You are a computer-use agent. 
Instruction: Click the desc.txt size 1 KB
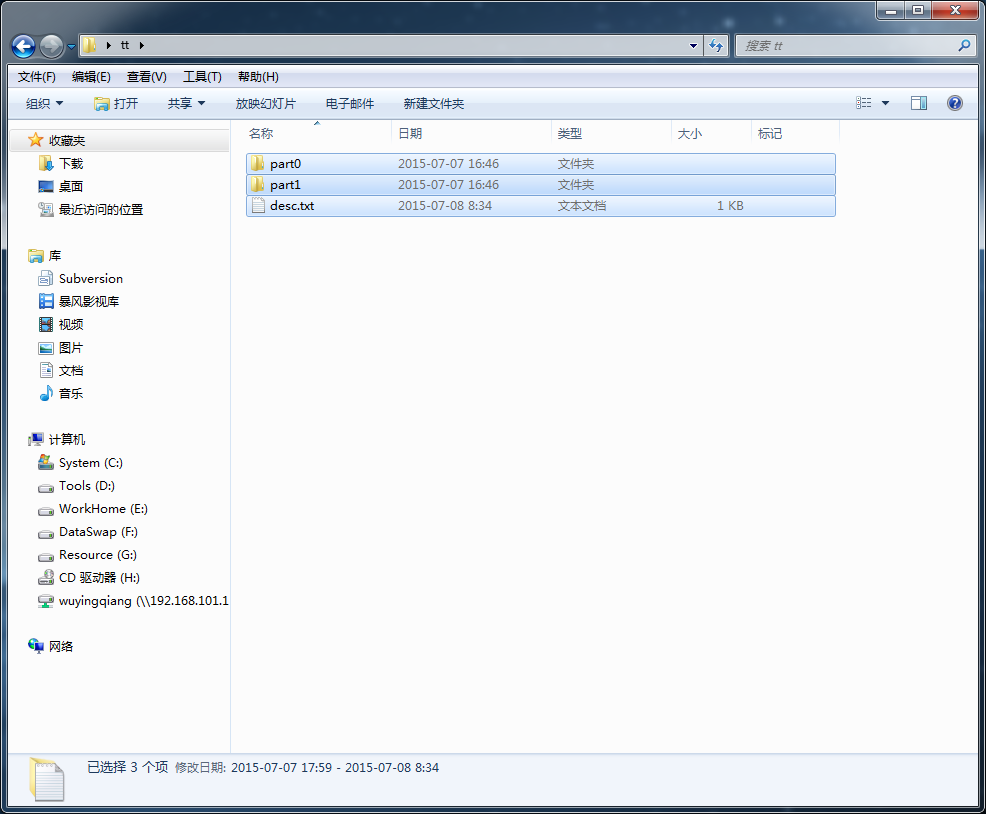pyautogui.click(x=730, y=206)
